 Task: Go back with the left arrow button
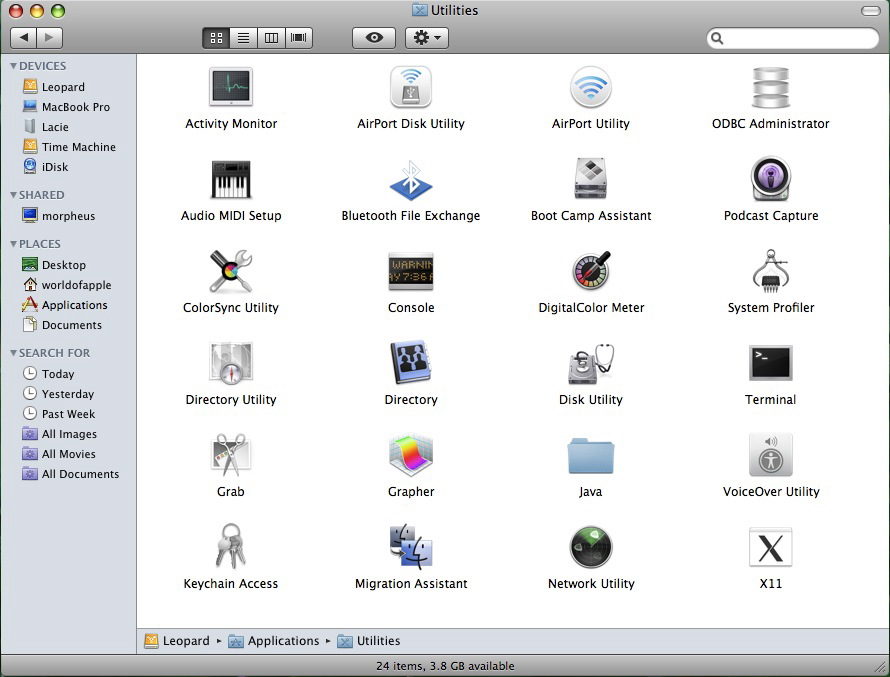click(x=24, y=37)
